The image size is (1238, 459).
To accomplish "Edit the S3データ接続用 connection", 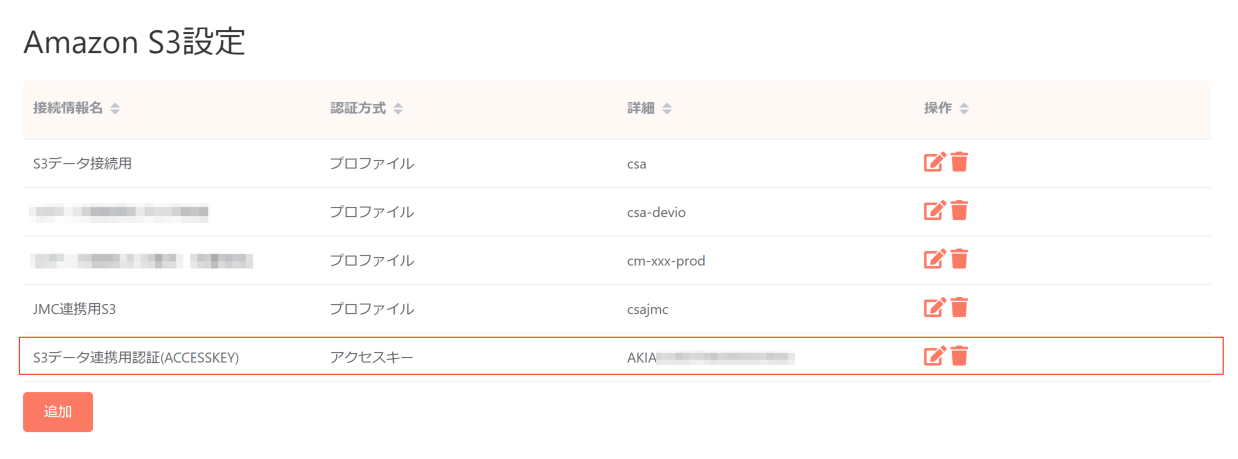I will coord(934,162).
